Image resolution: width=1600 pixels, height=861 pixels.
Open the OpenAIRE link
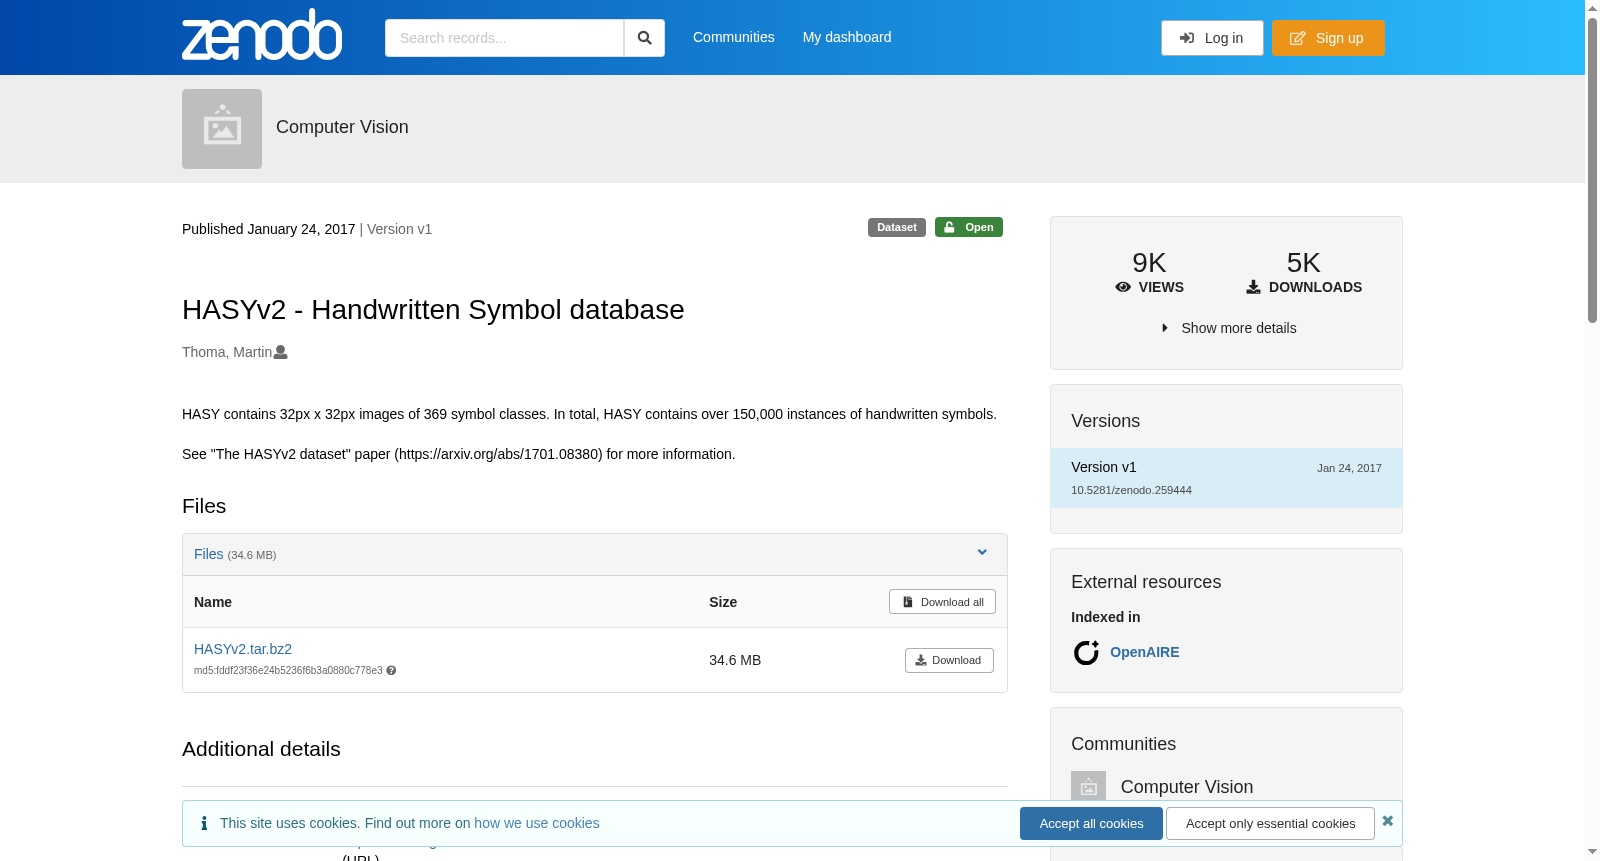point(1145,652)
